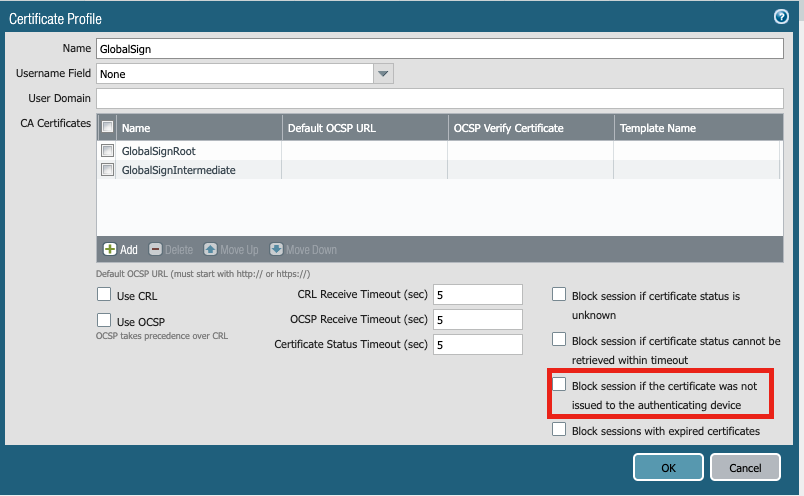This screenshot has height=496, width=804.
Task: Click the Move Up arrow icon
Action: (210, 249)
